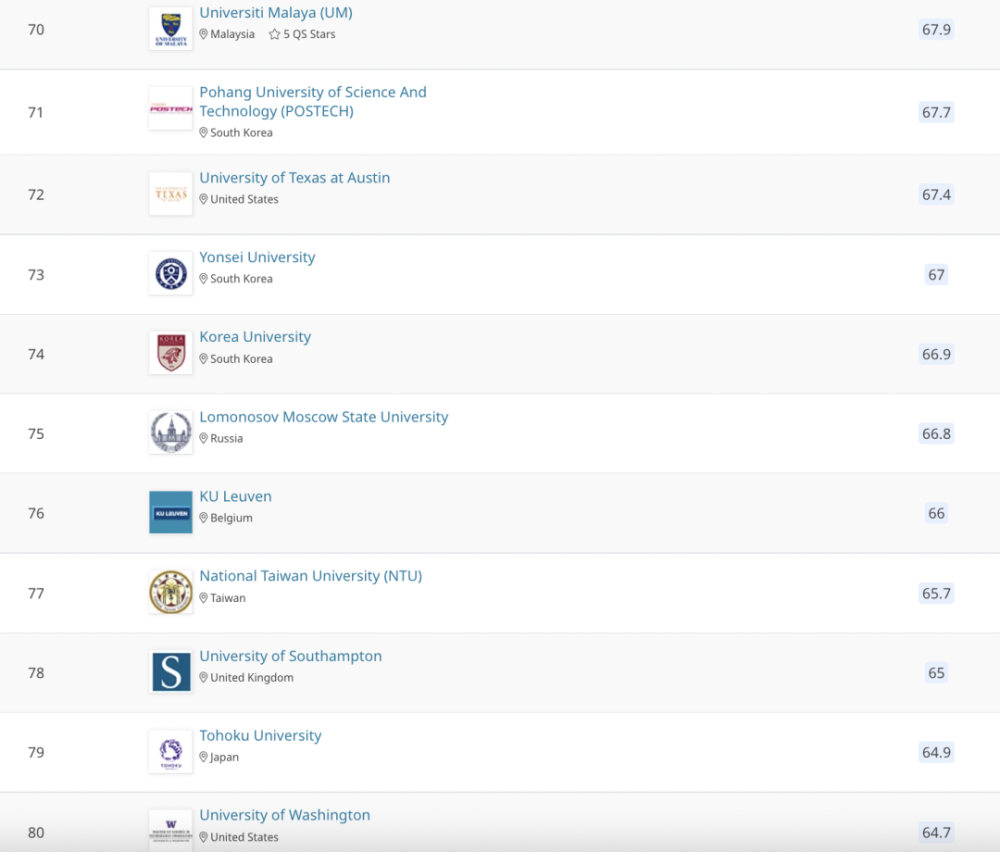Click the score 67.9
The image size is (1000, 852).
click(936, 29)
